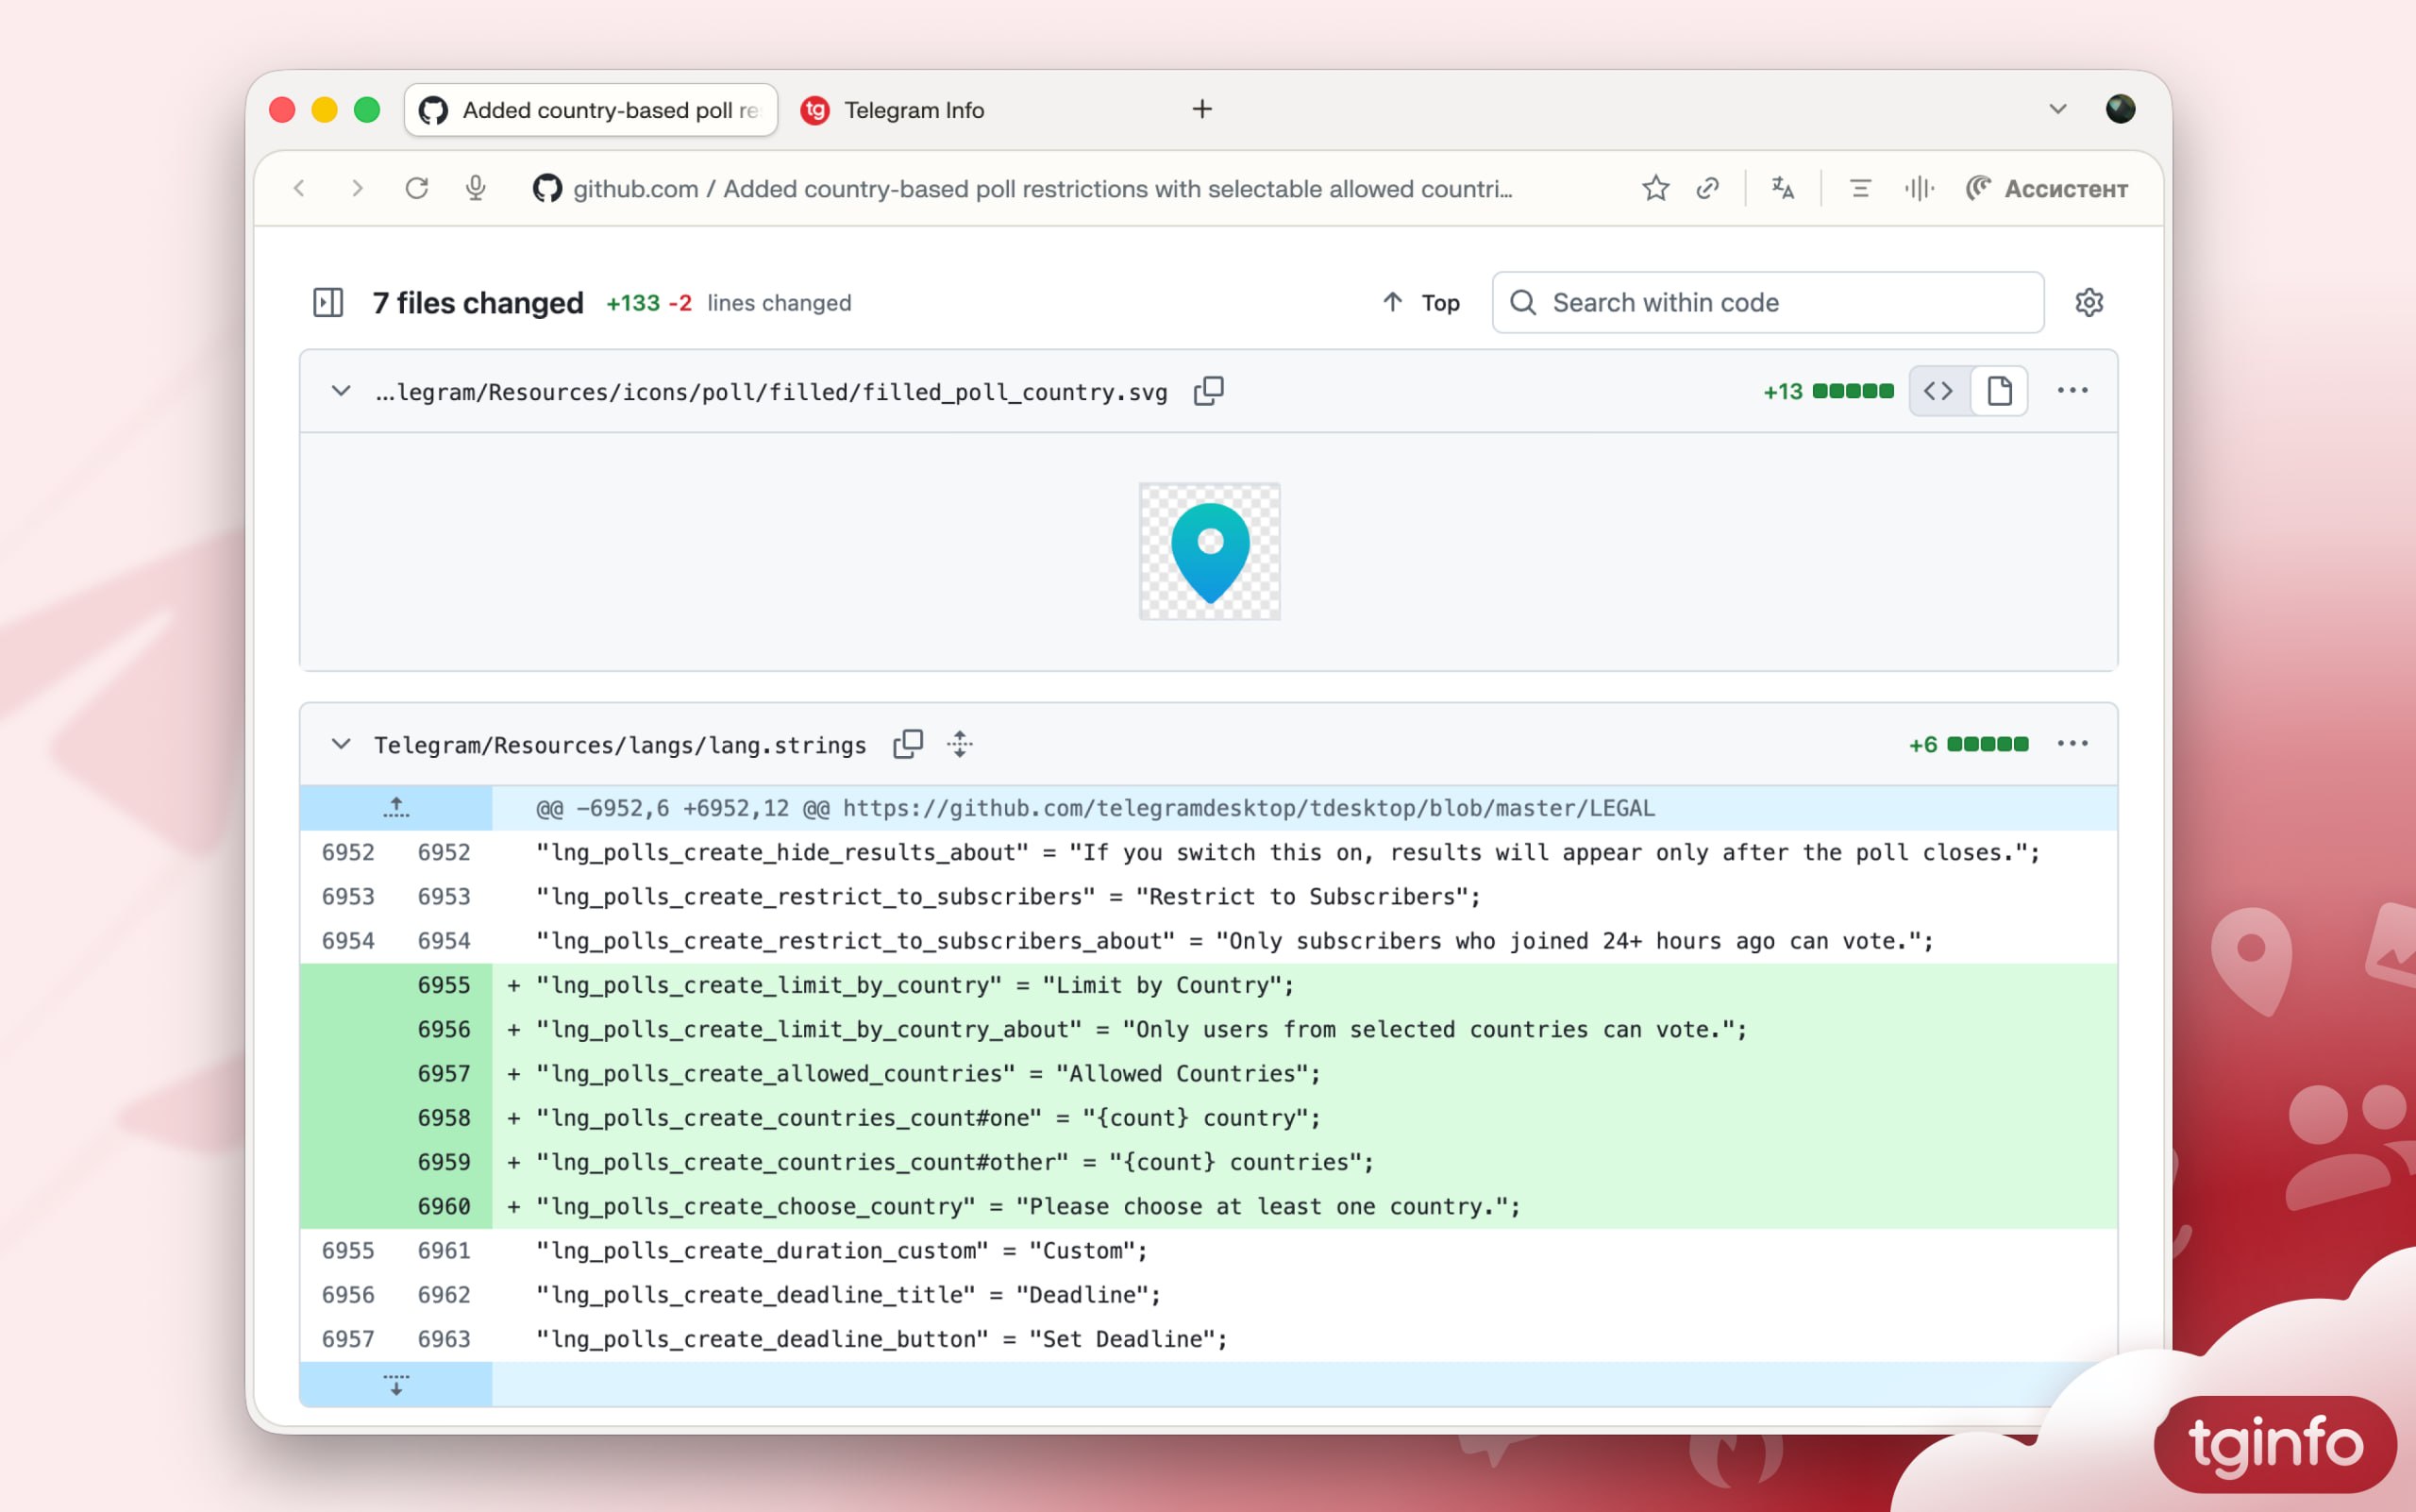The image size is (2416, 1512).
Task: Click the GitHub site icon in address bar
Action: click(547, 188)
